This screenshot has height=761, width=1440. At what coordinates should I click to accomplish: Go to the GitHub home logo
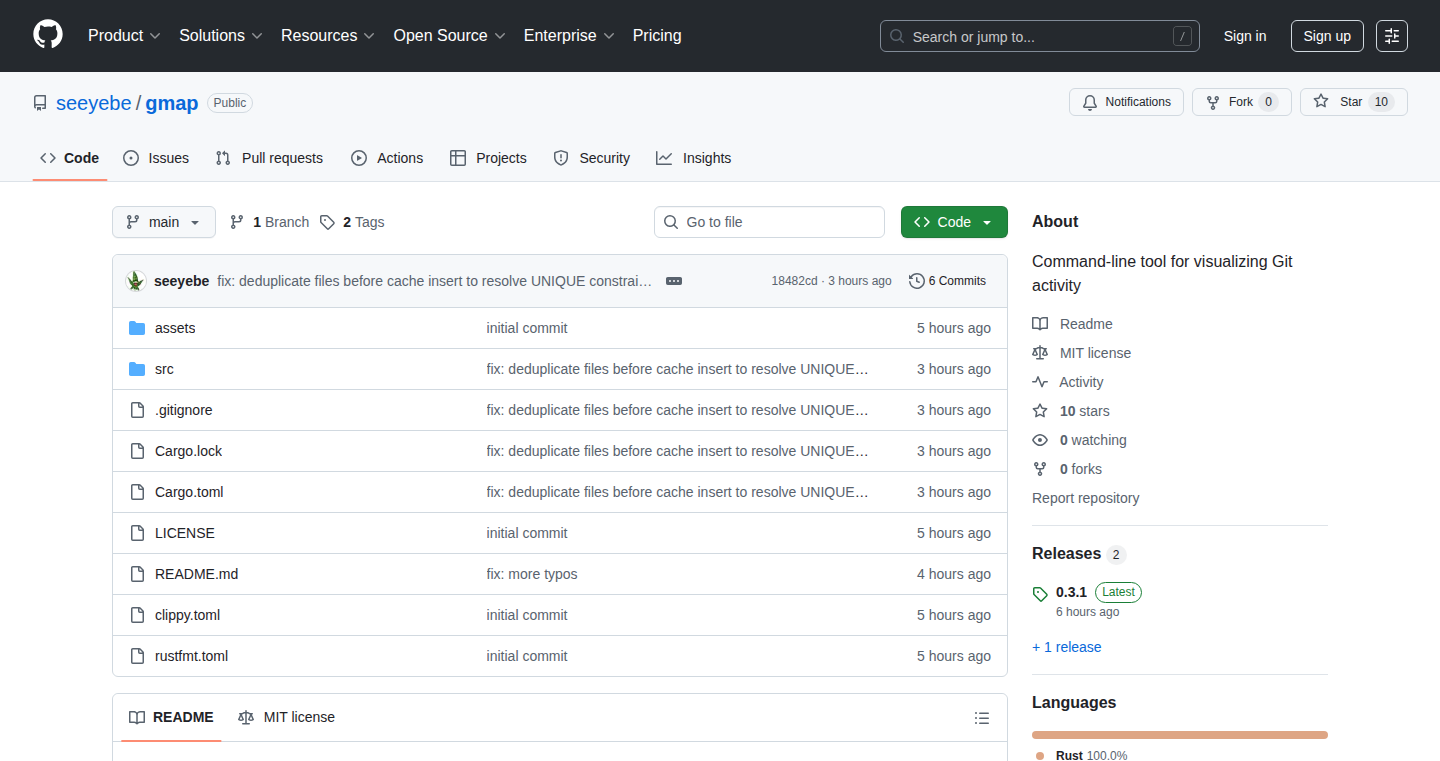tap(48, 35)
